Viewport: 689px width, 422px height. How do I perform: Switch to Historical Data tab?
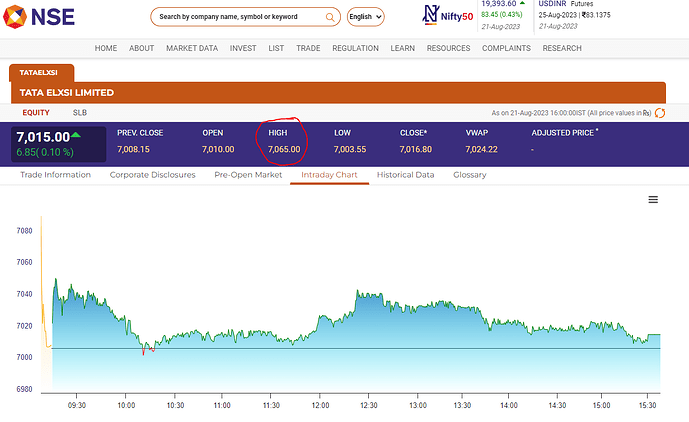click(x=405, y=175)
